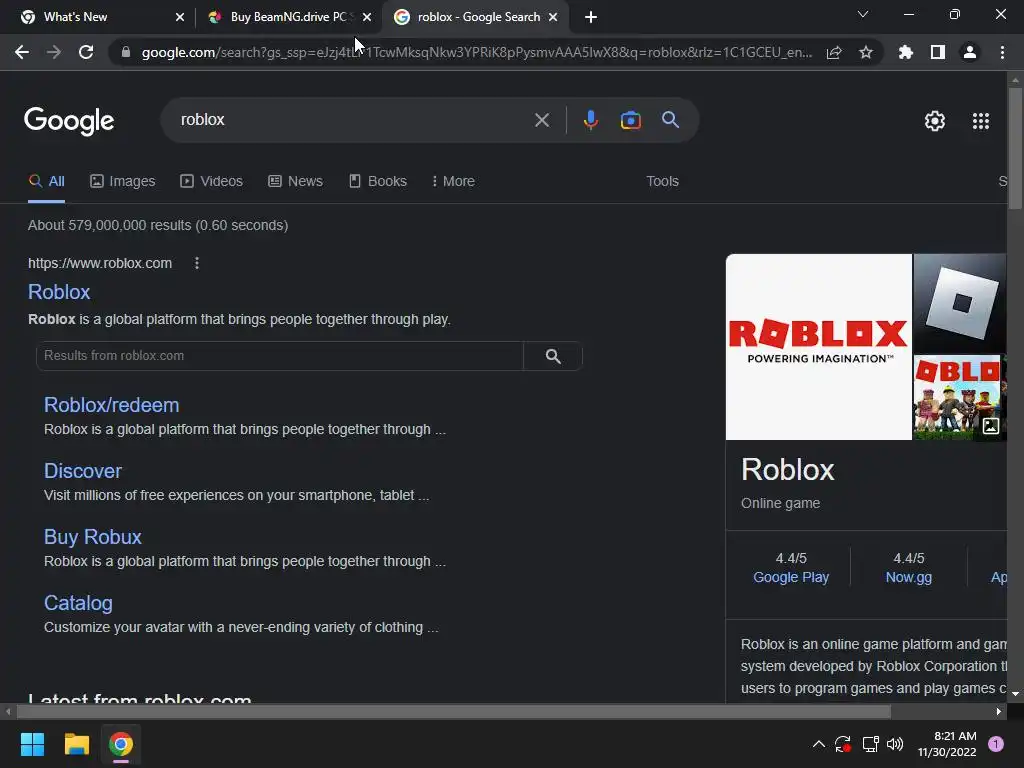Open the volume control in the tray
This screenshot has height=768, width=1024.
point(895,744)
